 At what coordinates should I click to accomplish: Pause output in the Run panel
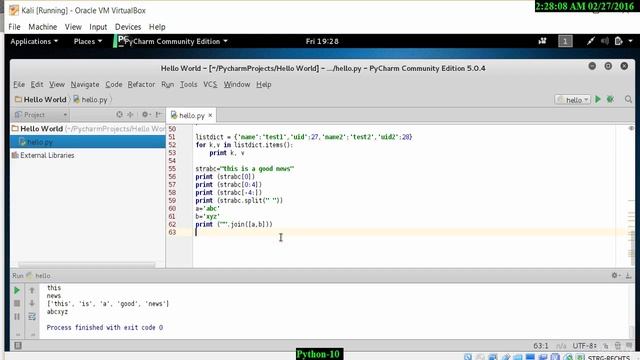17,316
